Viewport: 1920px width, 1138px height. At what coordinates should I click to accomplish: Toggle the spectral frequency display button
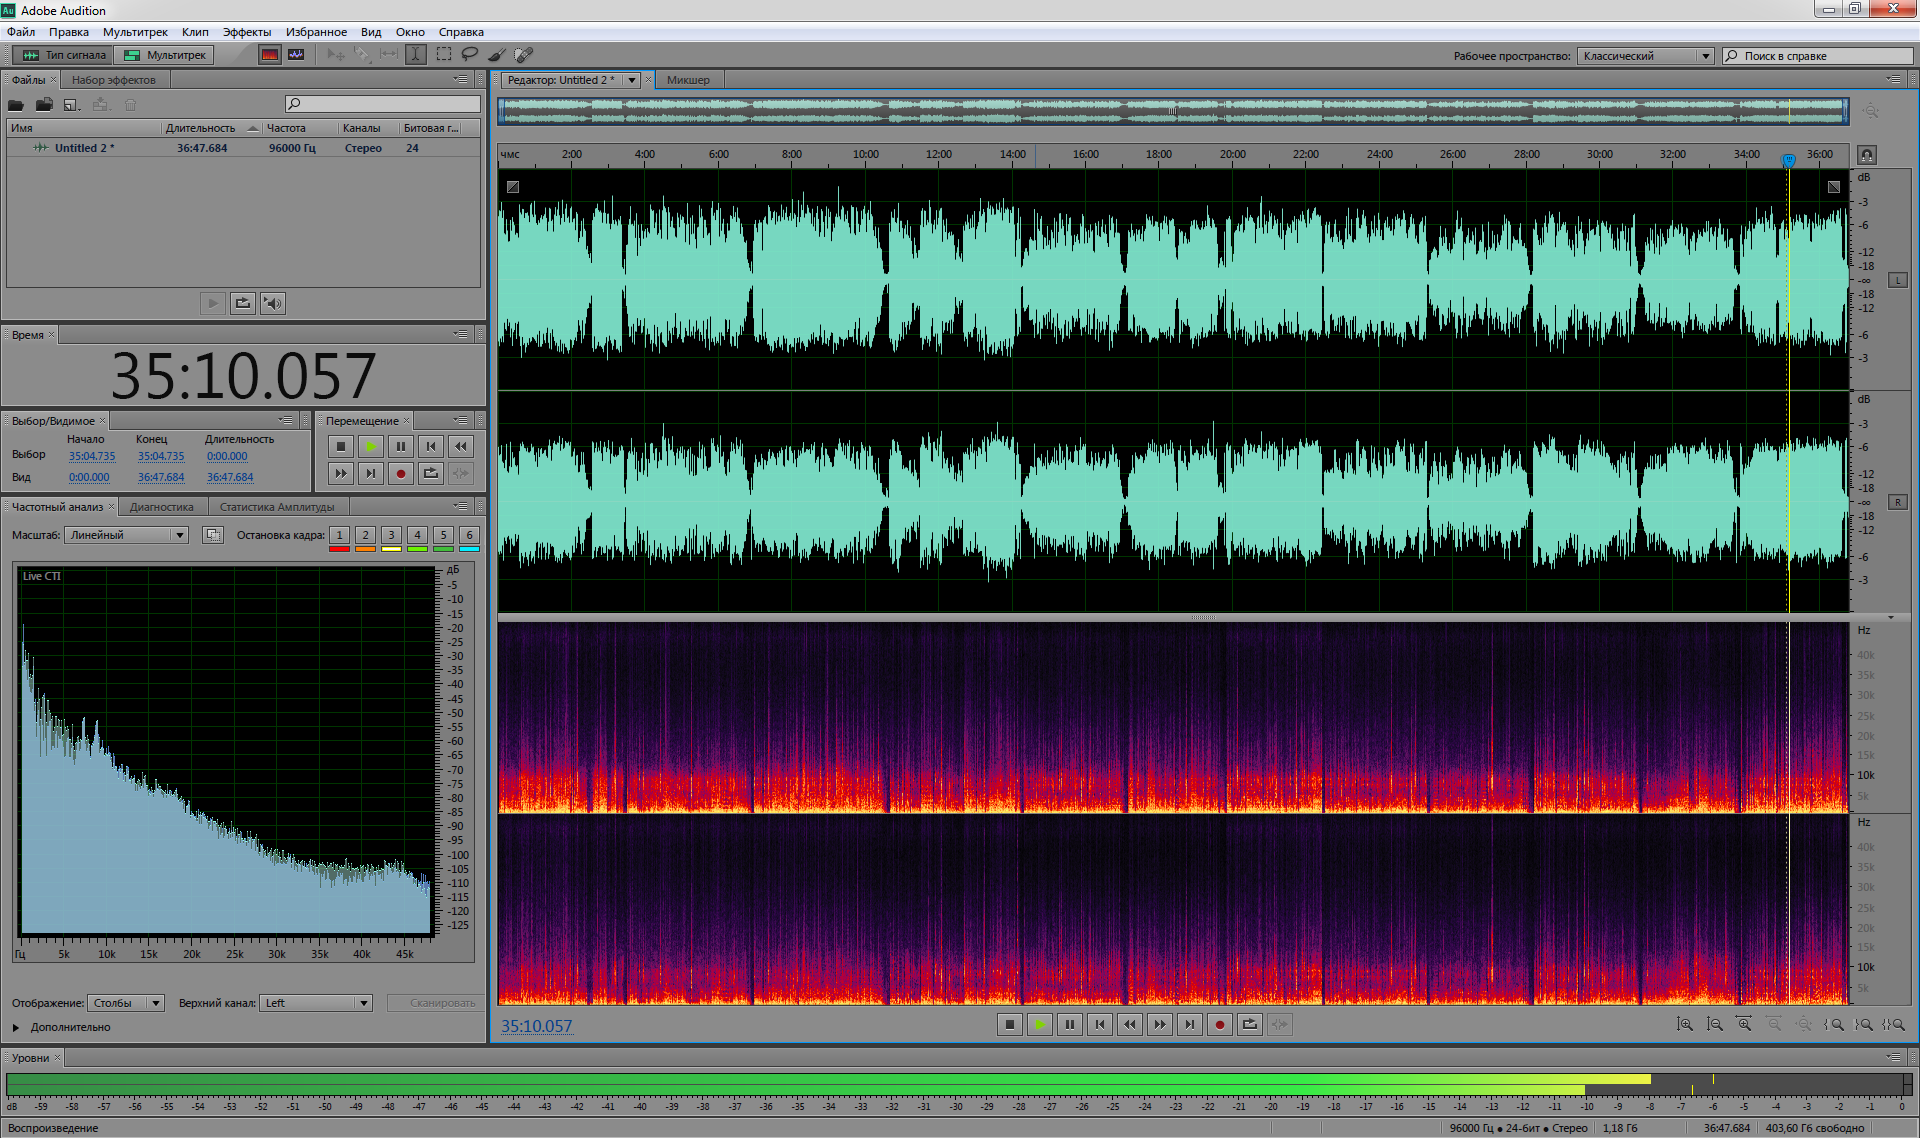[x=270, y=55]
